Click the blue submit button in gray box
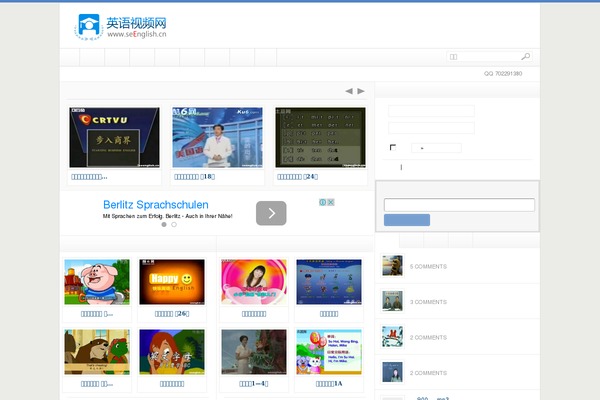The image size is (600, 400). [407, 220]
